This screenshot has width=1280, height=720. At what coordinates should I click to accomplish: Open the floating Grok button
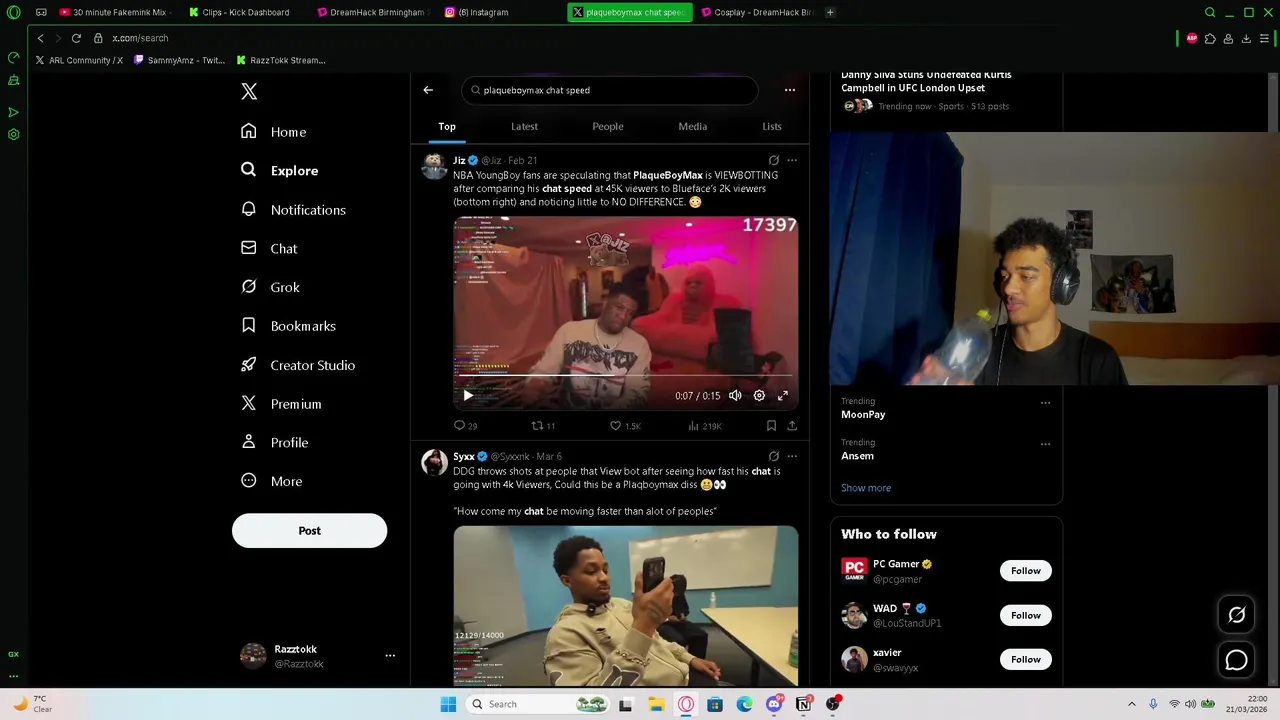pos(1237,615)
